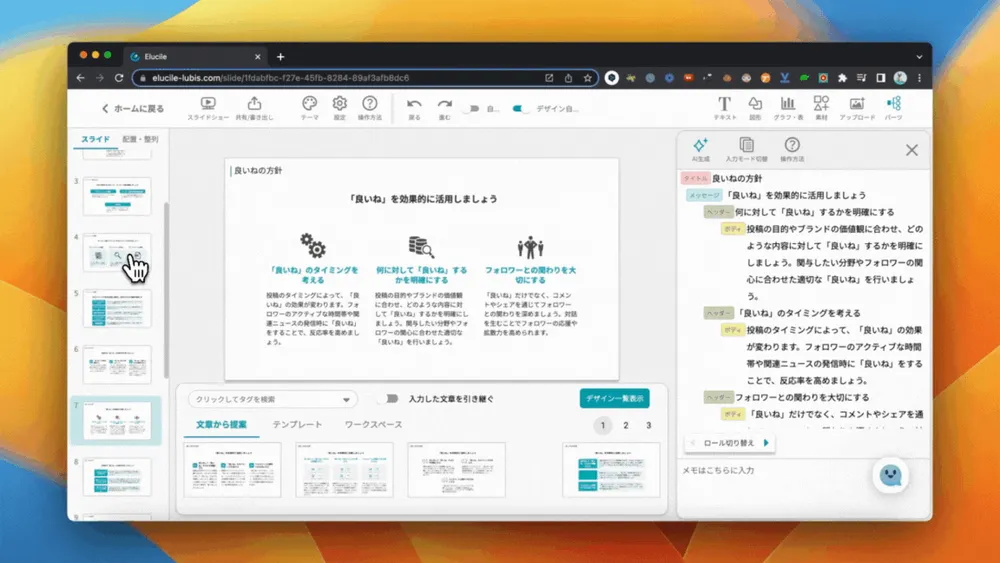Click the browser address bar URL
This screenshot has width=1000, height=563.
(281, 78)
